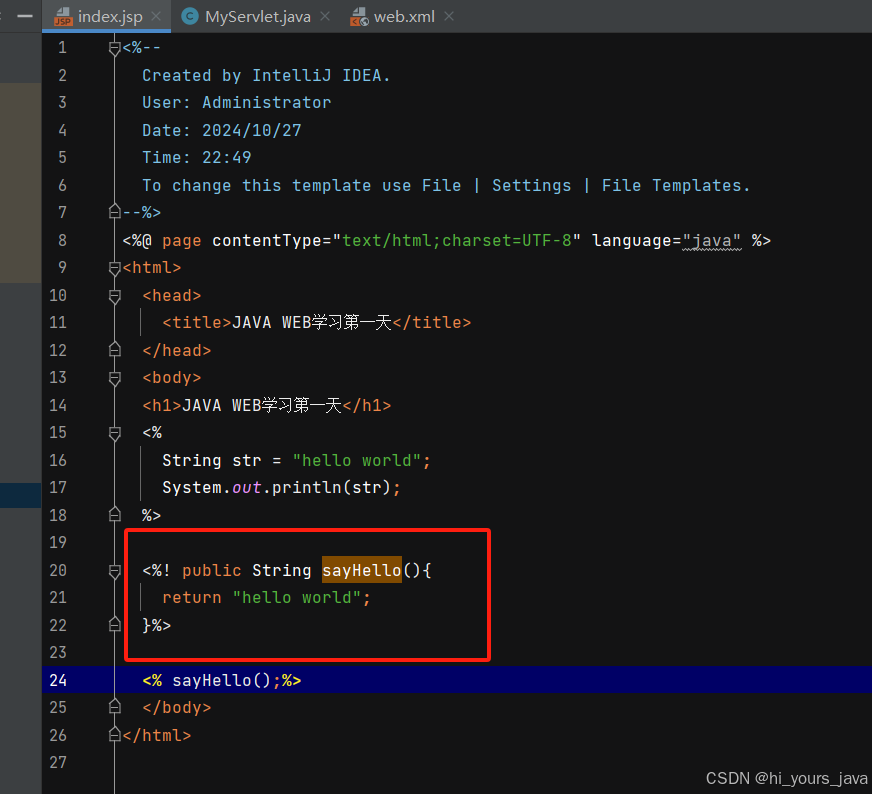Click the "hello world" string on line 21
The height and width of the screenshot is (794, 872).
pos(297,598)
